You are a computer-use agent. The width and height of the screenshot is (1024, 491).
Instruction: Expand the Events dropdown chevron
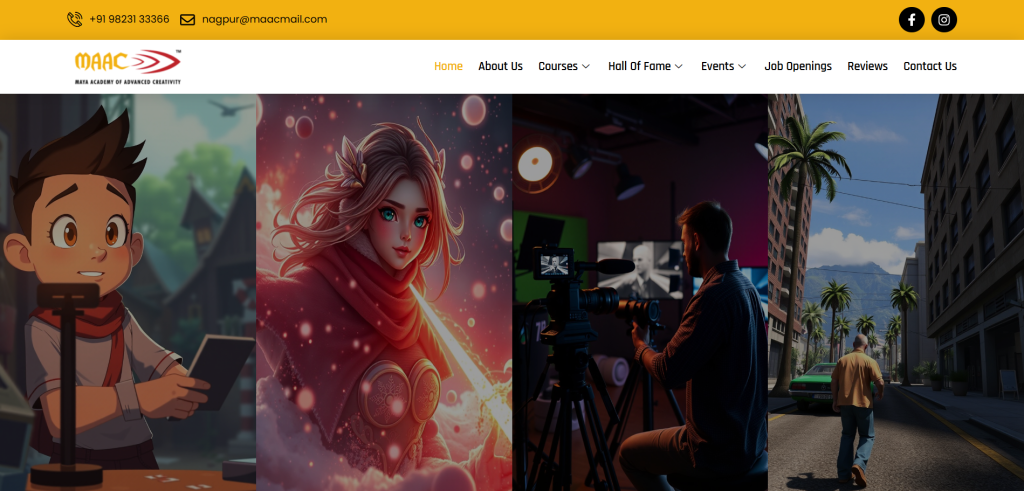click(x=742, y=67)
